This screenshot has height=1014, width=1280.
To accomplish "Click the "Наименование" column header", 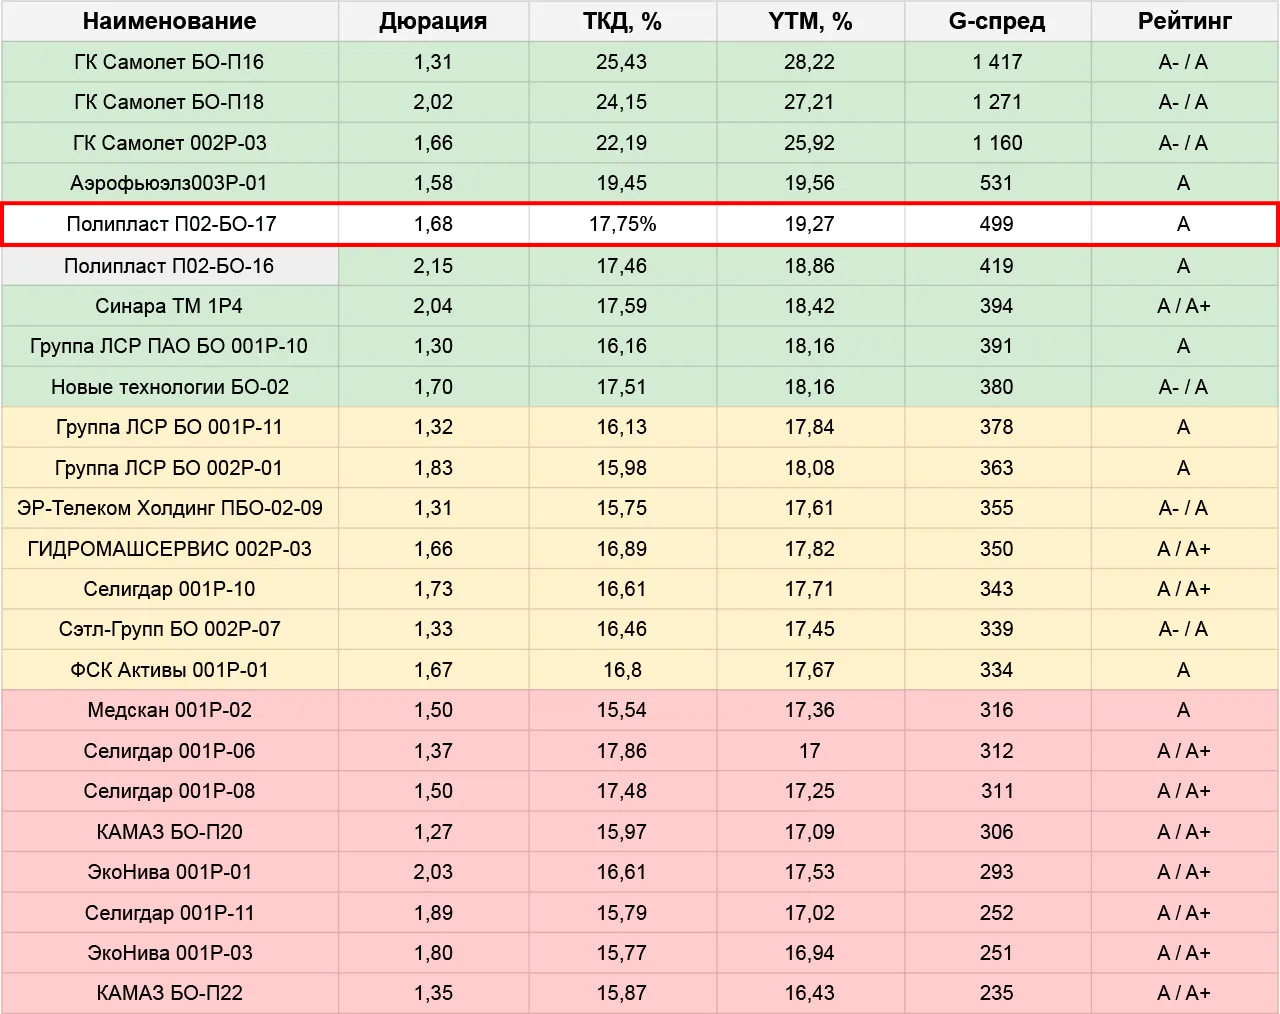I will 169,21.
